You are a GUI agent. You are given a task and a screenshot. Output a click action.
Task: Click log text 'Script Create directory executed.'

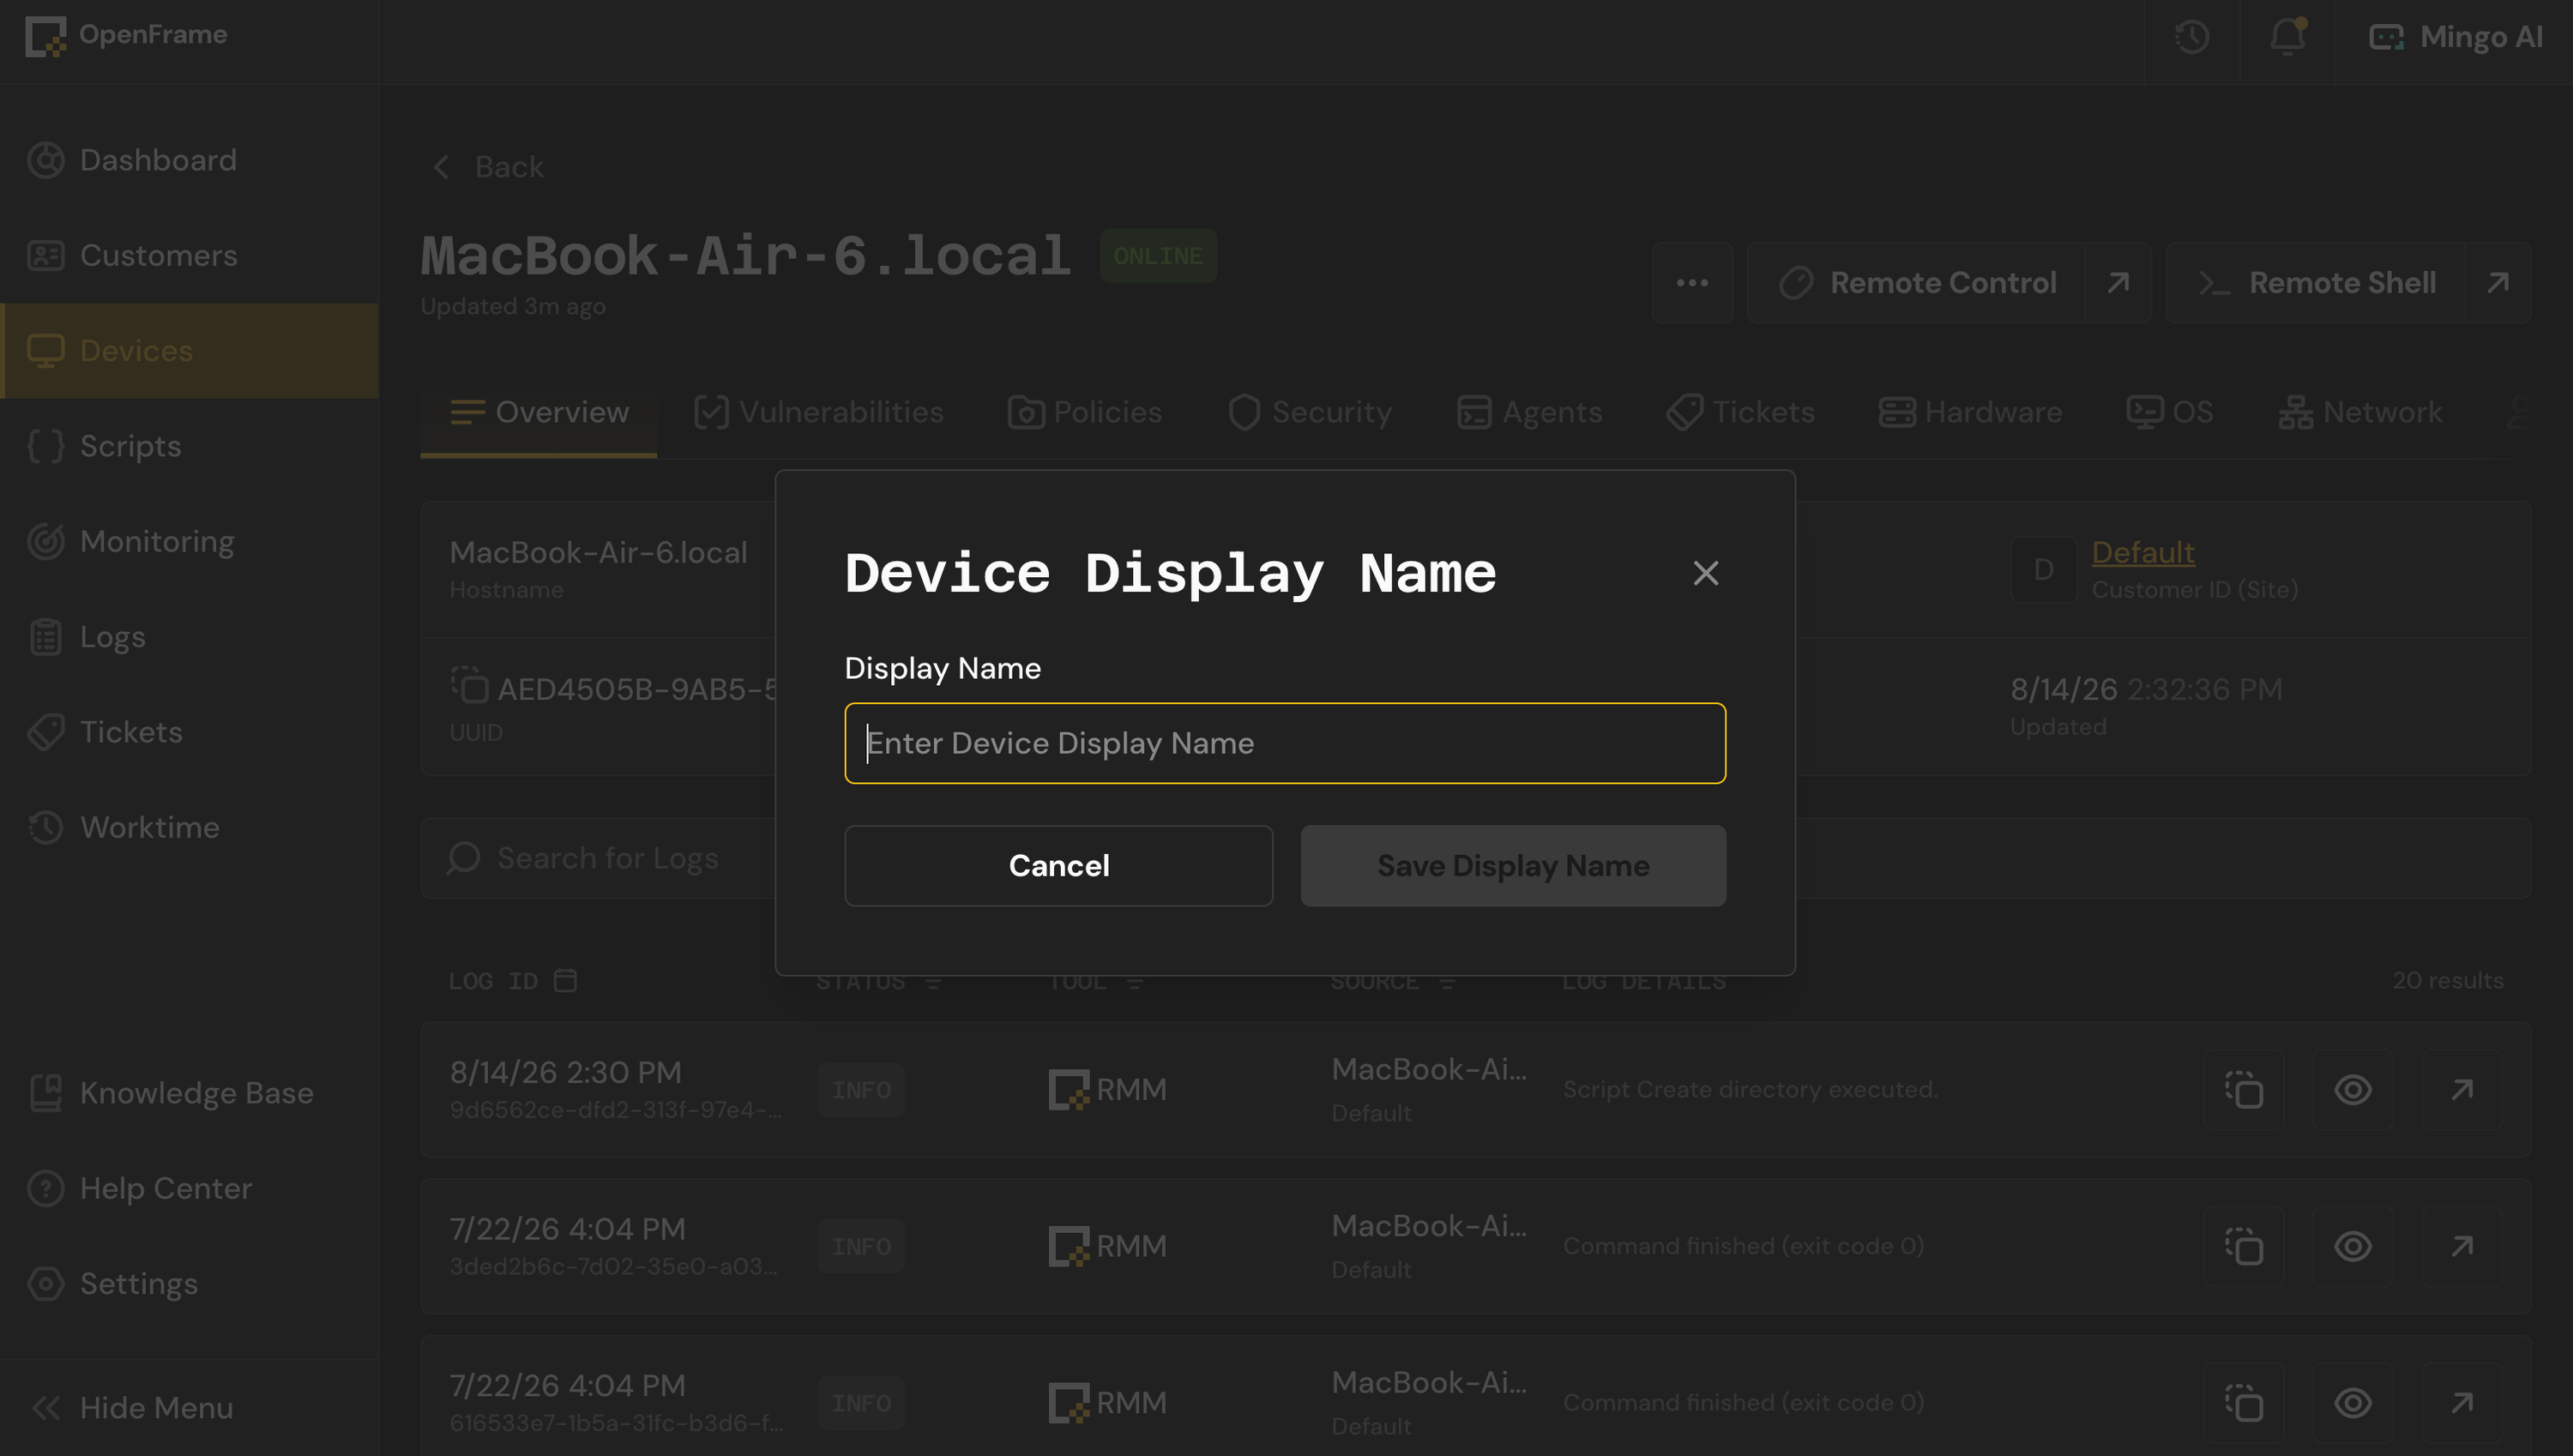pos(1750,1090)
